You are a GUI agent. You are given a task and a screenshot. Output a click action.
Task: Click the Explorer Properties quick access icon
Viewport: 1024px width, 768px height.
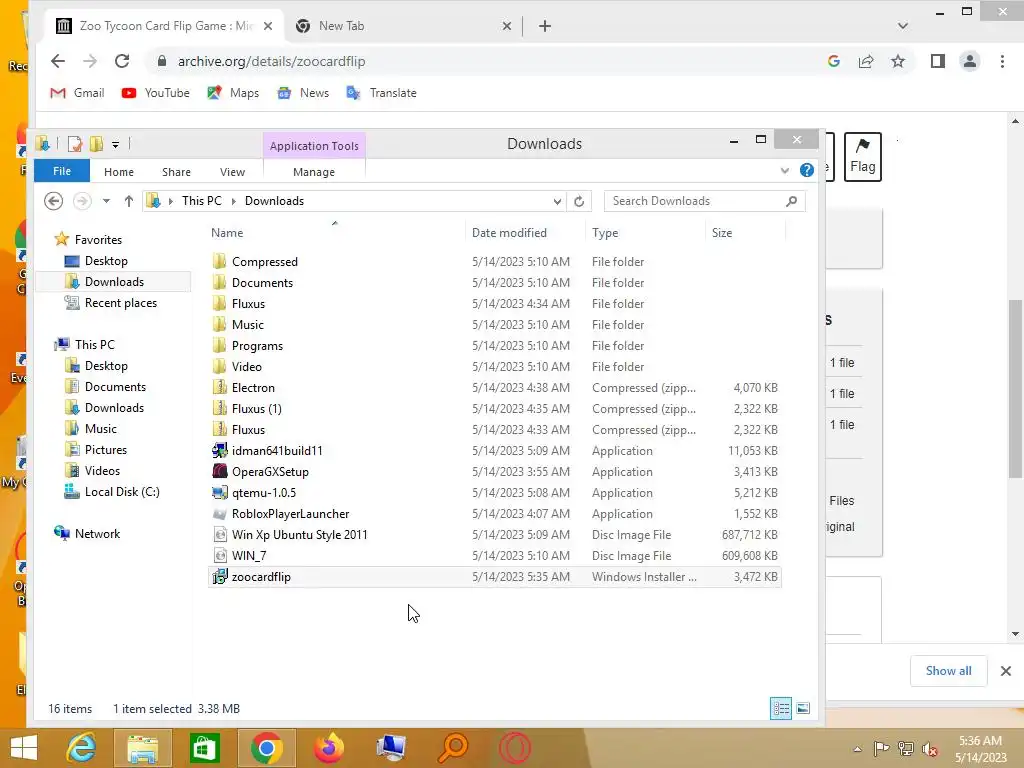coord(74,144)
